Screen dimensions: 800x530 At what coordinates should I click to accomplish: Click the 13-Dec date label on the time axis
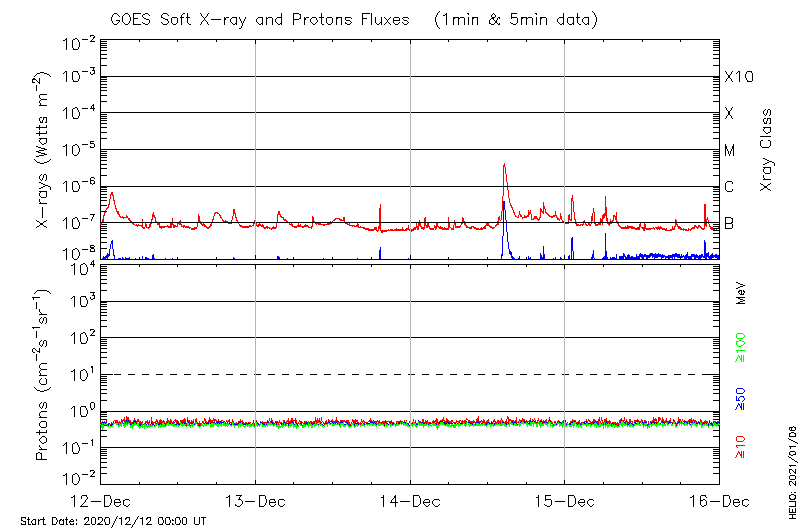[x=255, y=500]
